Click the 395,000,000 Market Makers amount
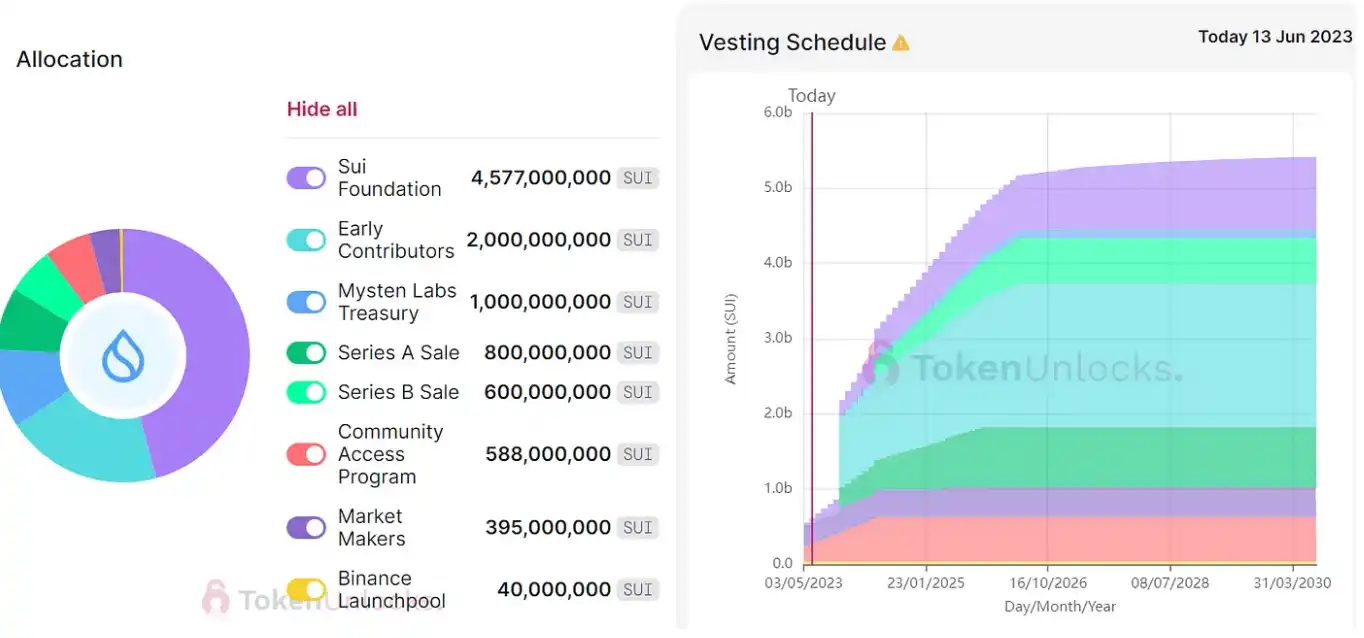Viewport: 1364px width, 638px height. pos(548,527)
